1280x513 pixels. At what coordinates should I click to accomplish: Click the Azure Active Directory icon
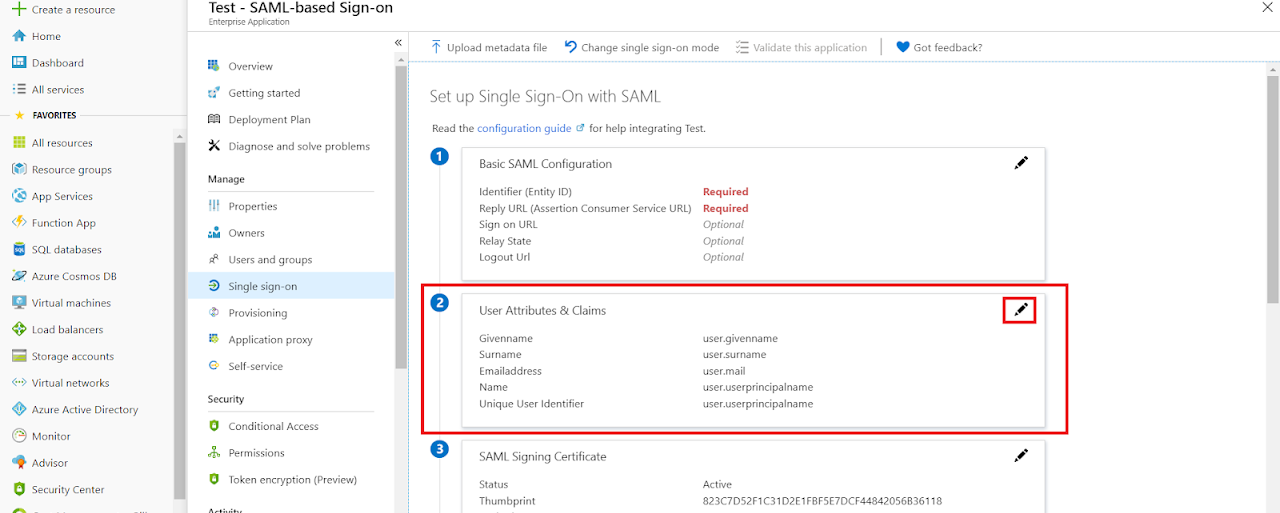[x=18, y=409]
